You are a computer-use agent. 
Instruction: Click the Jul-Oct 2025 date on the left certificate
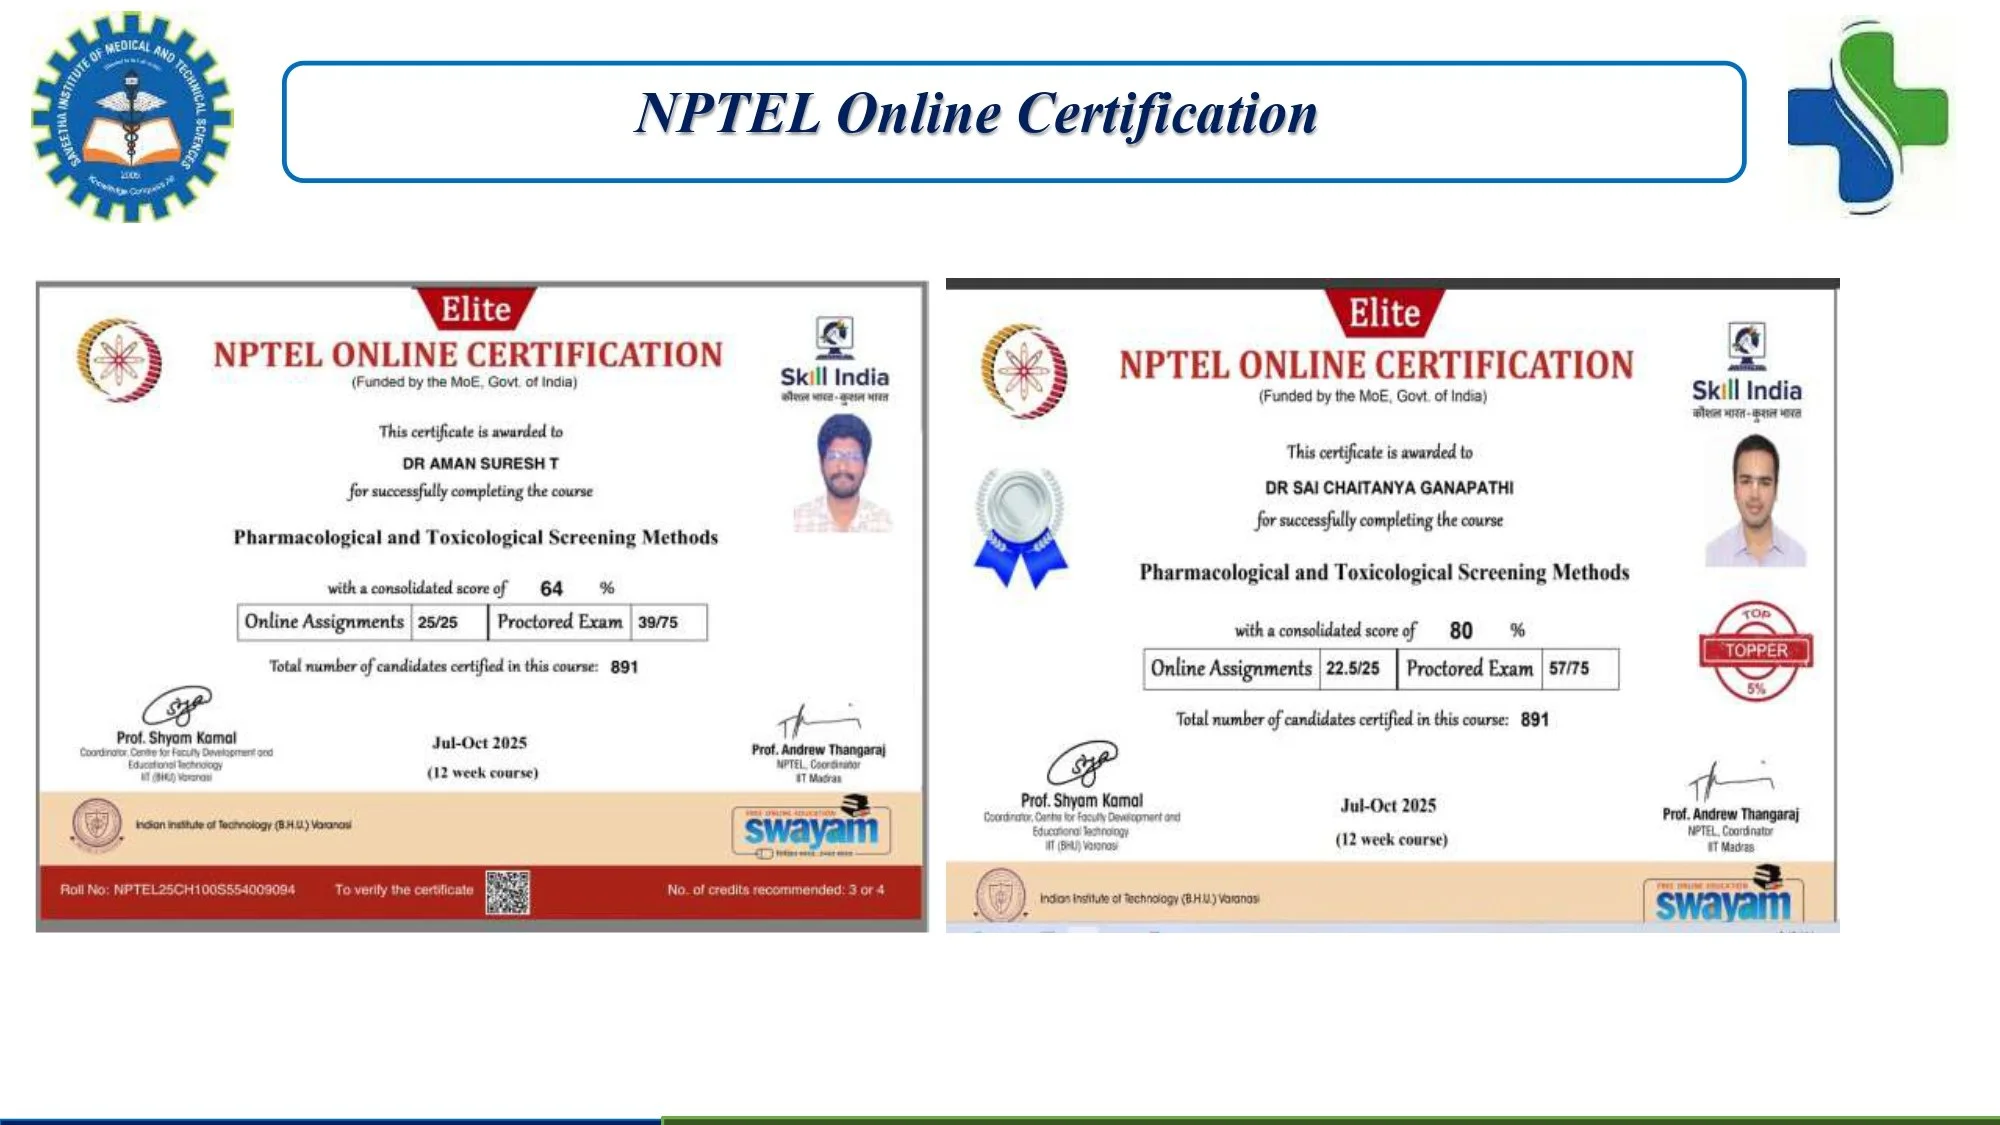point(480,743)
